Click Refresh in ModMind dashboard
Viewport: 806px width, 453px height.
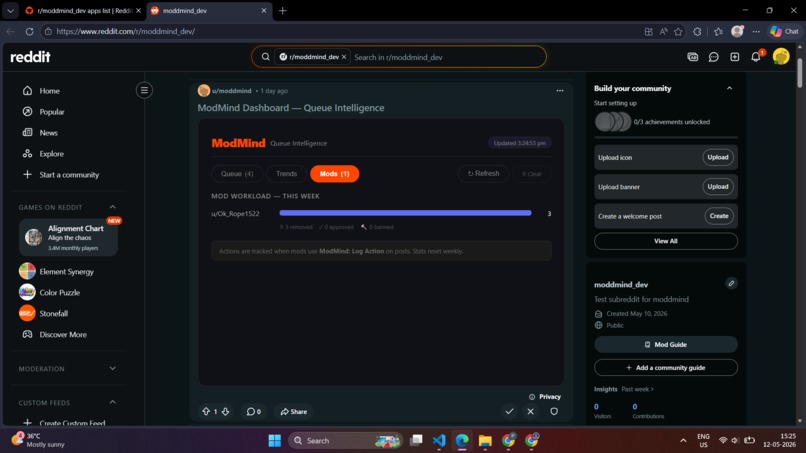pyautogui.click(x=483, y=174)
